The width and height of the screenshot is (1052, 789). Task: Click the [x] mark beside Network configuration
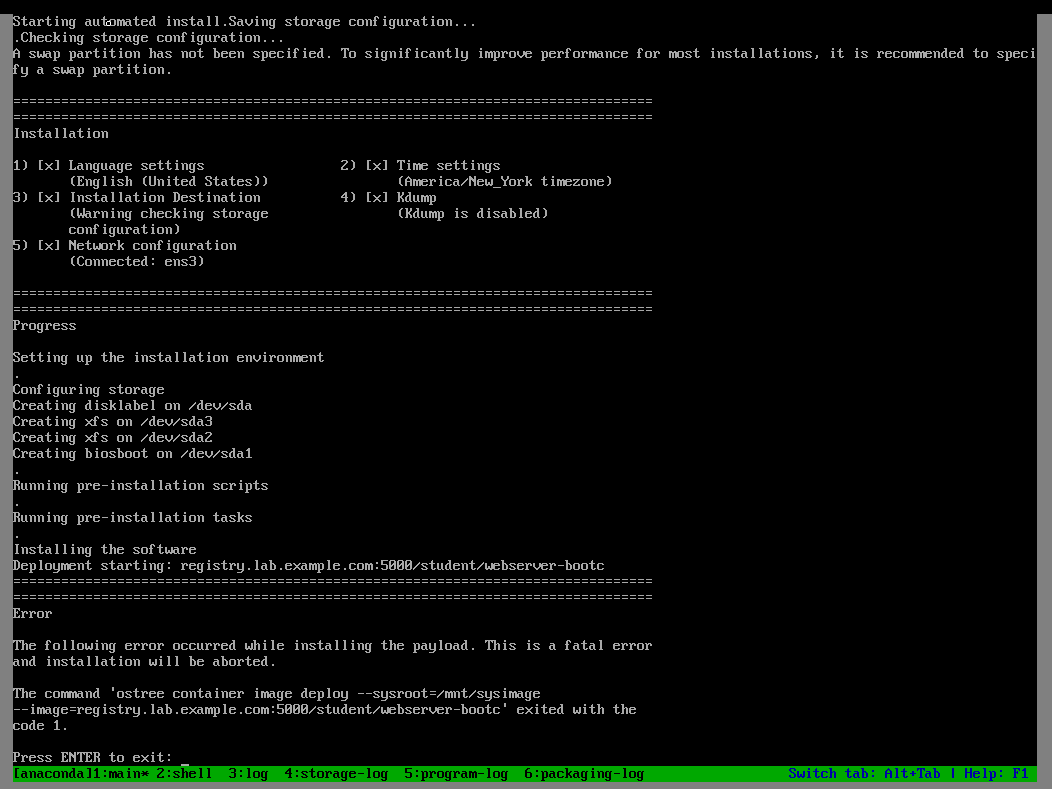click(x=48, y=246)
